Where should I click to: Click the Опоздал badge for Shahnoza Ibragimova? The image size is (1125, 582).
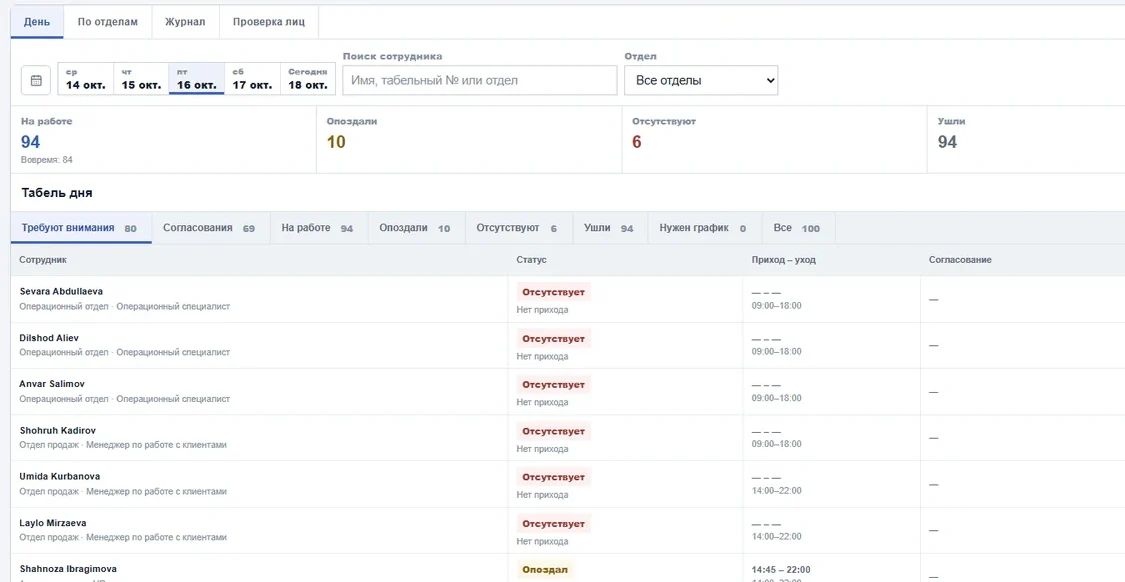tap(545, 570)
